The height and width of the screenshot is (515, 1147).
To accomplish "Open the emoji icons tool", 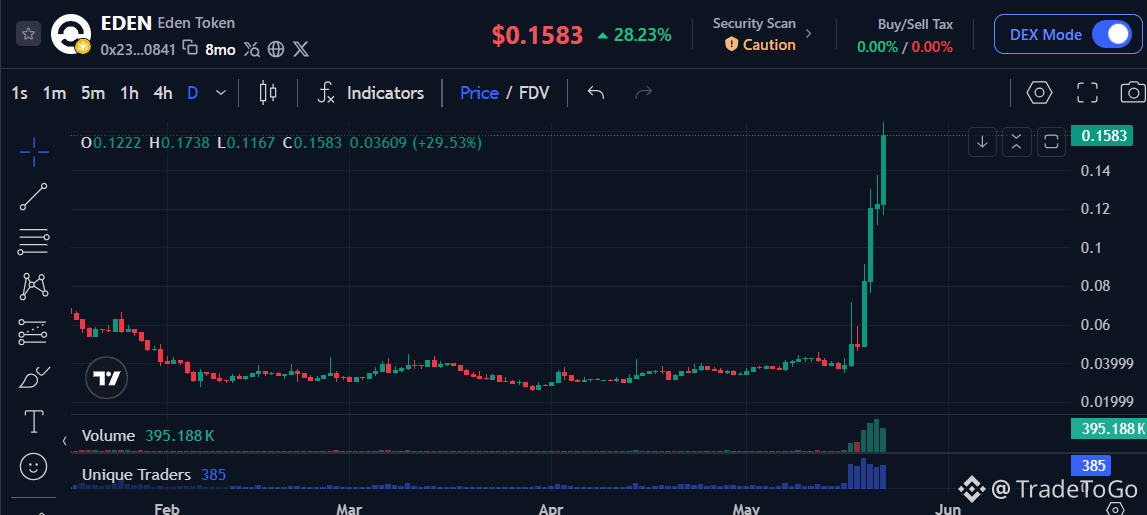I will [34, 466].
